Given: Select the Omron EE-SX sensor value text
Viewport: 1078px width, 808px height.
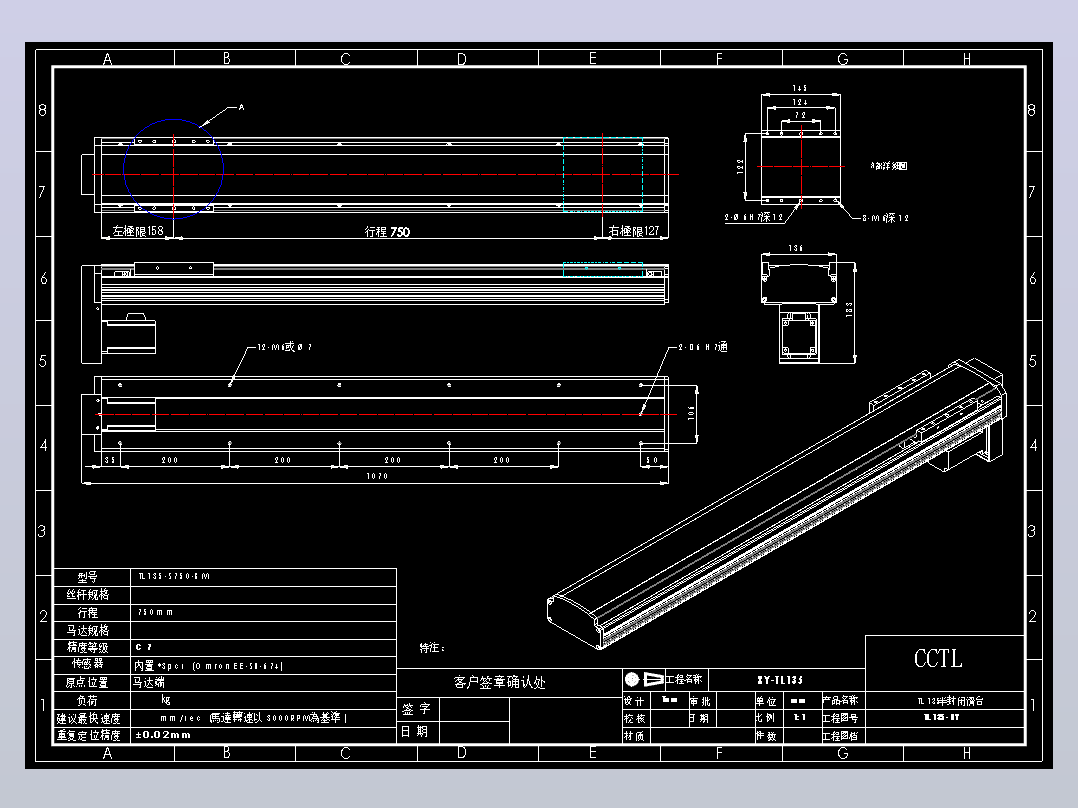Looking at the screenshot, I should click(208, 666).
